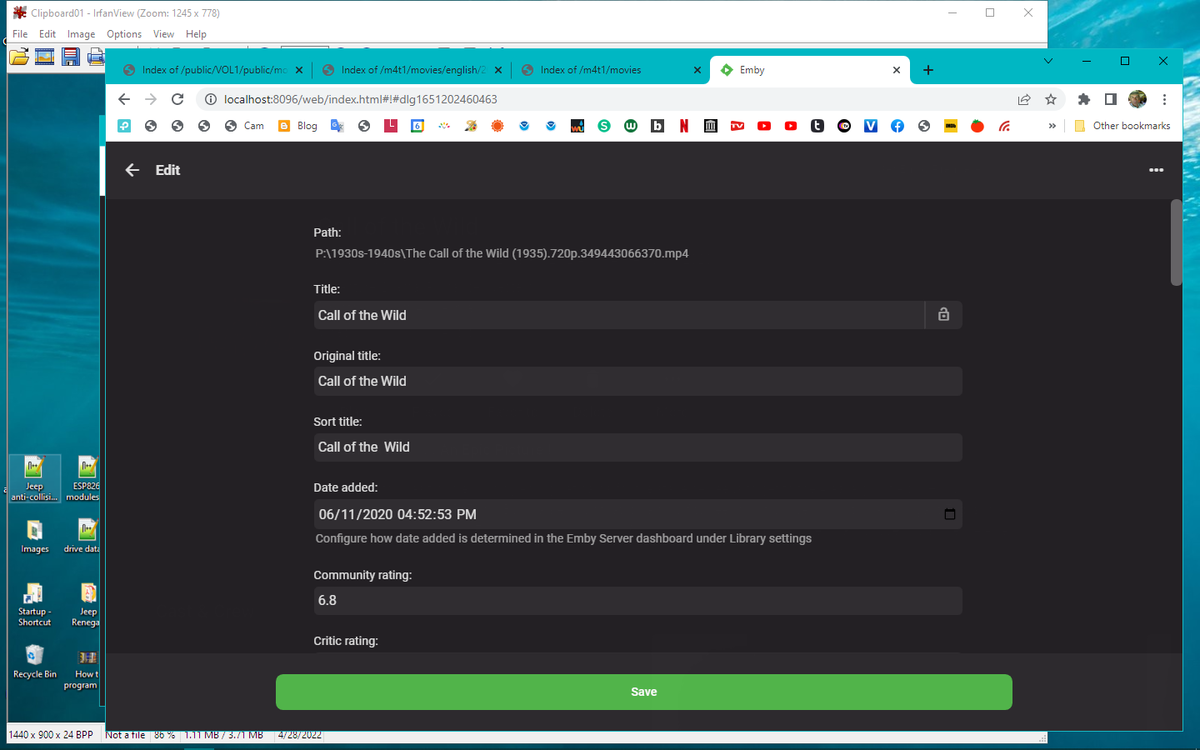Click the back arrow next to Edit
This screenshot has width=1200, height=750.
click(131, 170)
